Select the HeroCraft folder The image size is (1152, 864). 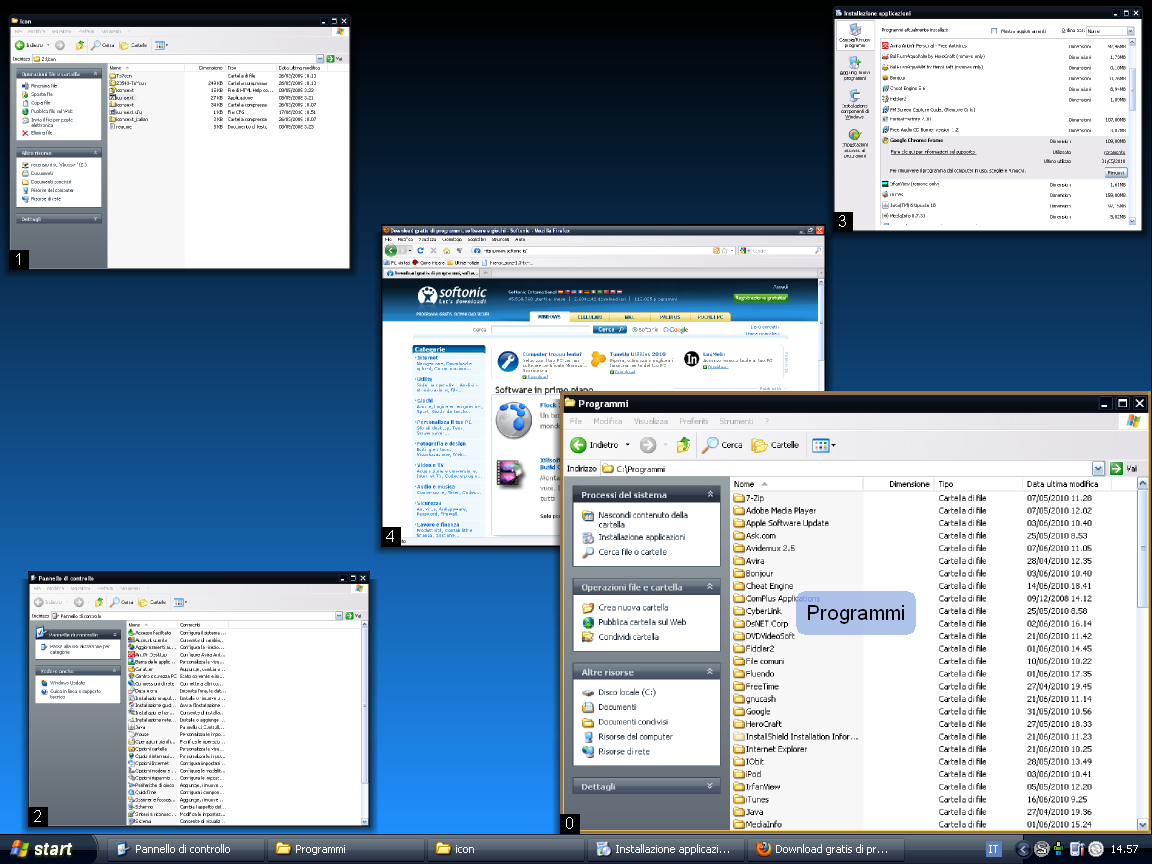pyautogui.click(x=757, y=724)
